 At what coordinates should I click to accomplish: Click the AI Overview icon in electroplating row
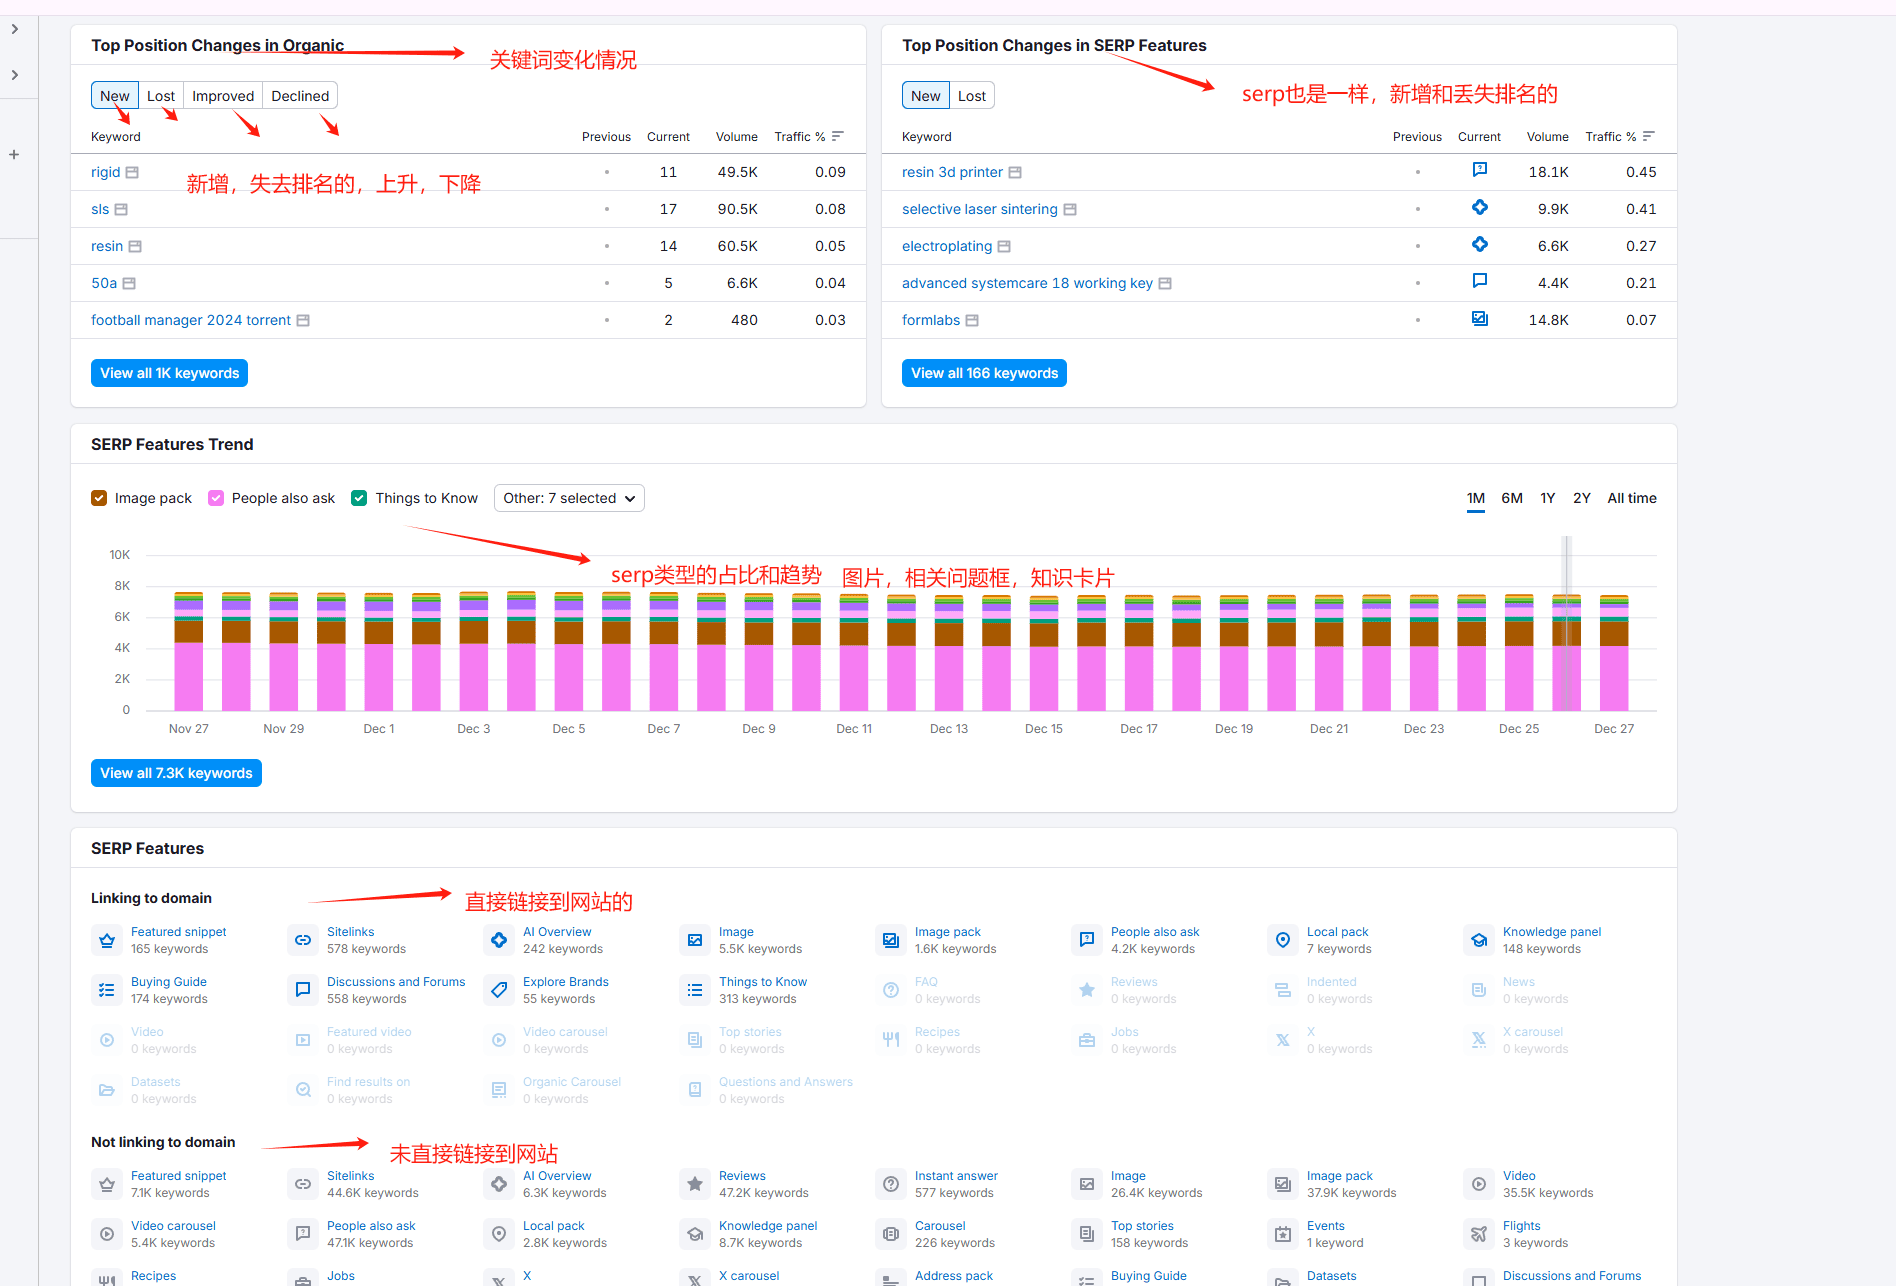[1480, 244]
